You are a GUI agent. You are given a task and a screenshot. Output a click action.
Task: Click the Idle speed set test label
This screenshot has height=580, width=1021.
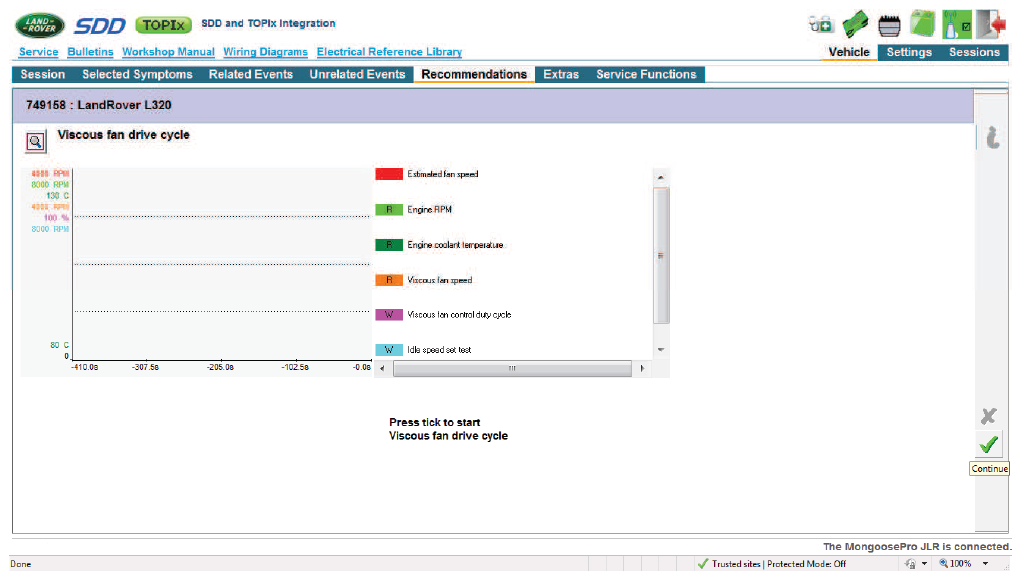pos(439,350)
